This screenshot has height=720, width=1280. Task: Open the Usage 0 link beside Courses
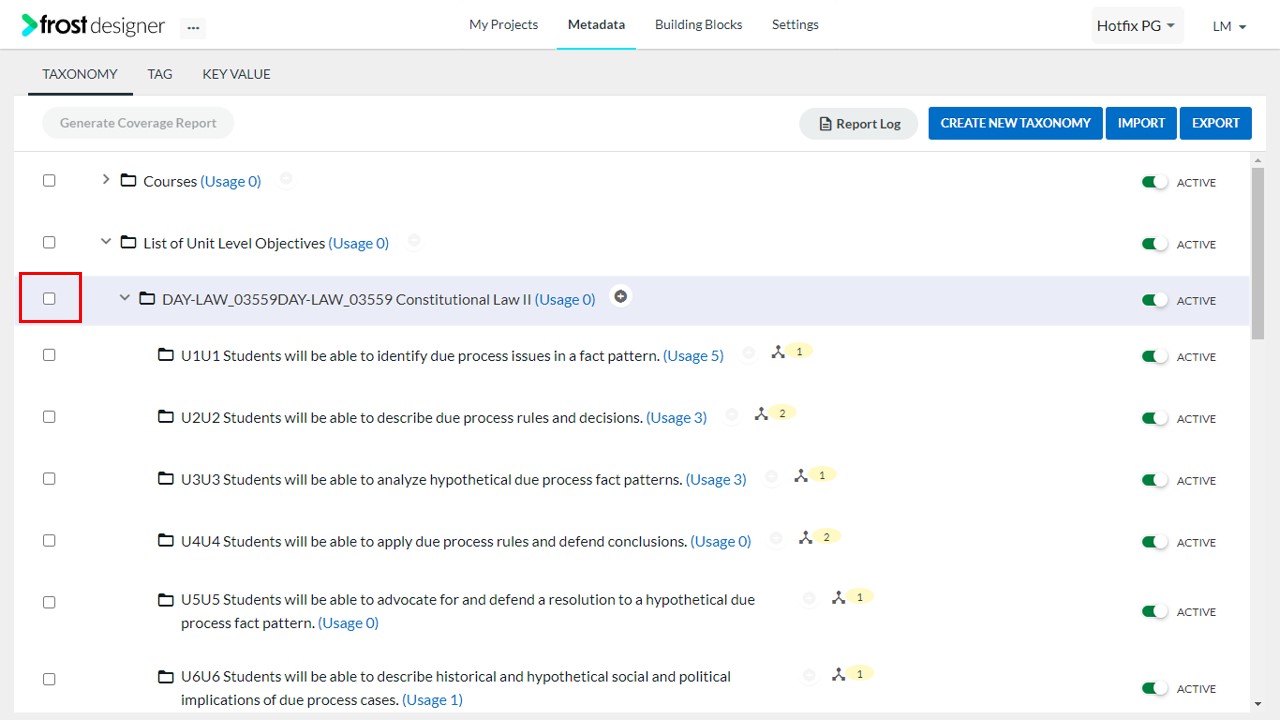(231, 182)
